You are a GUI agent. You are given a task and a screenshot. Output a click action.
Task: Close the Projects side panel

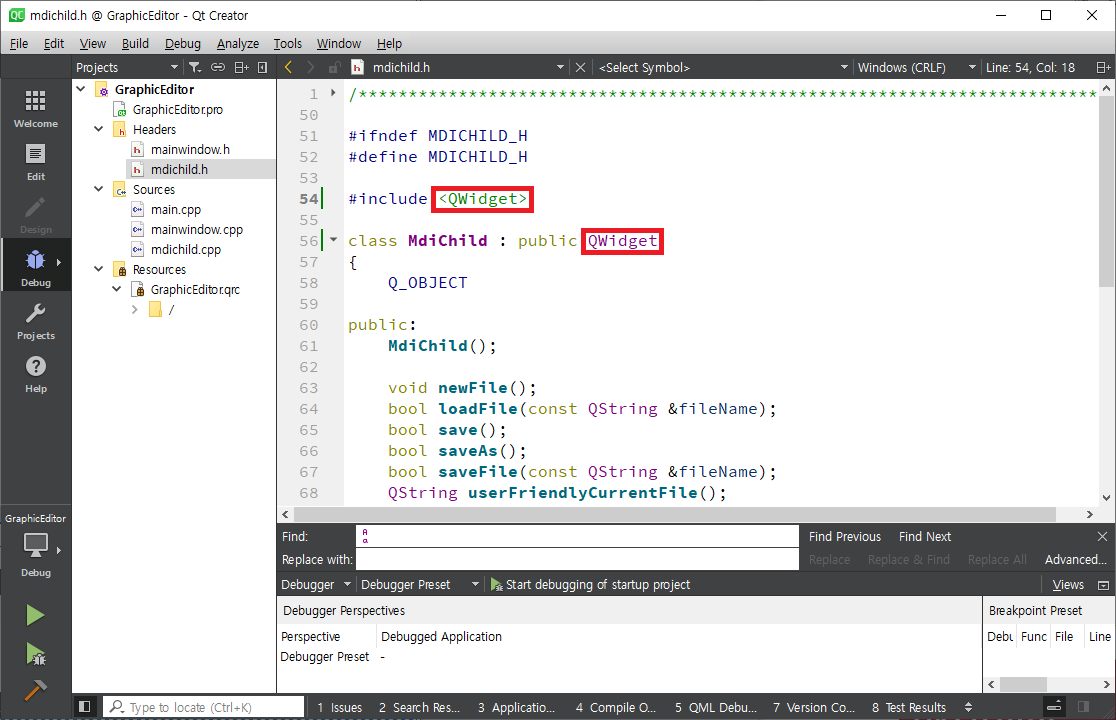263,68
